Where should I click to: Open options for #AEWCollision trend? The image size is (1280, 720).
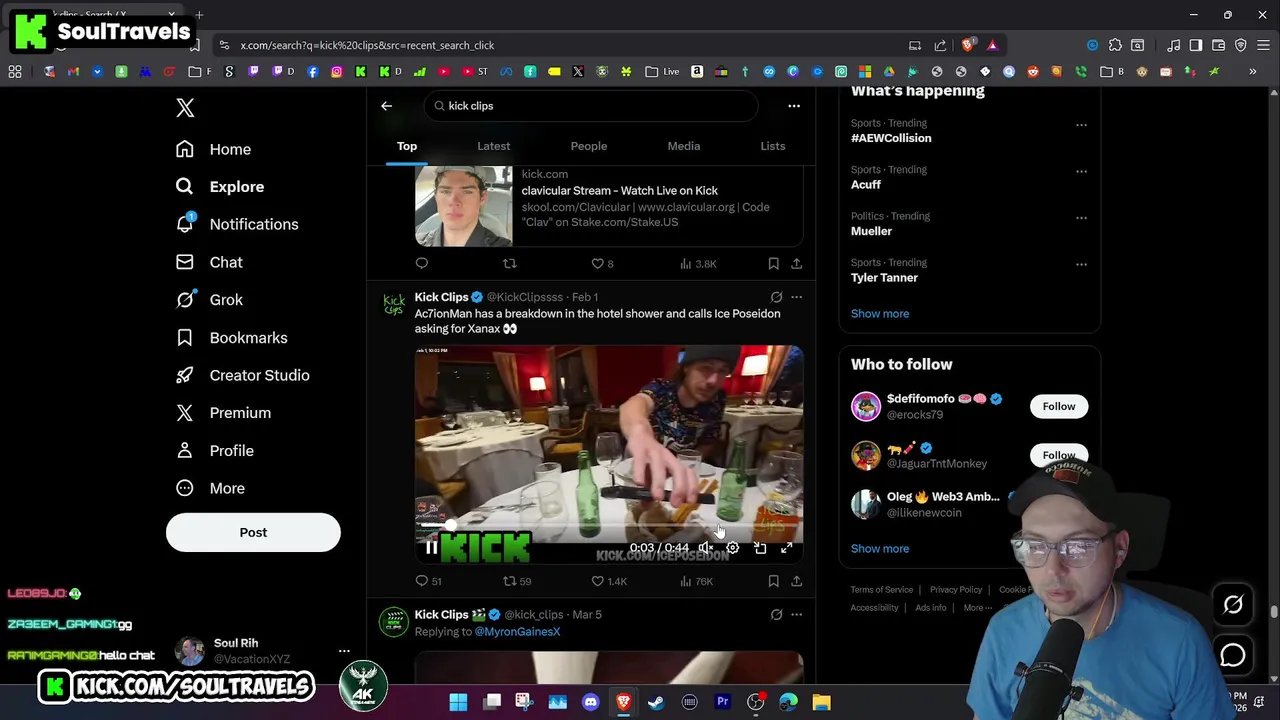[1081, 125]
